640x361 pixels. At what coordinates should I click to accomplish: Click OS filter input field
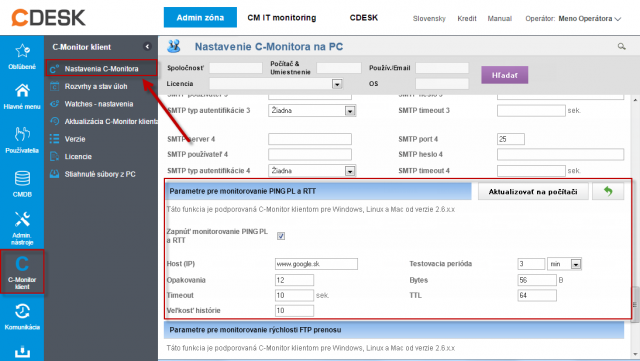pos(442,84)
